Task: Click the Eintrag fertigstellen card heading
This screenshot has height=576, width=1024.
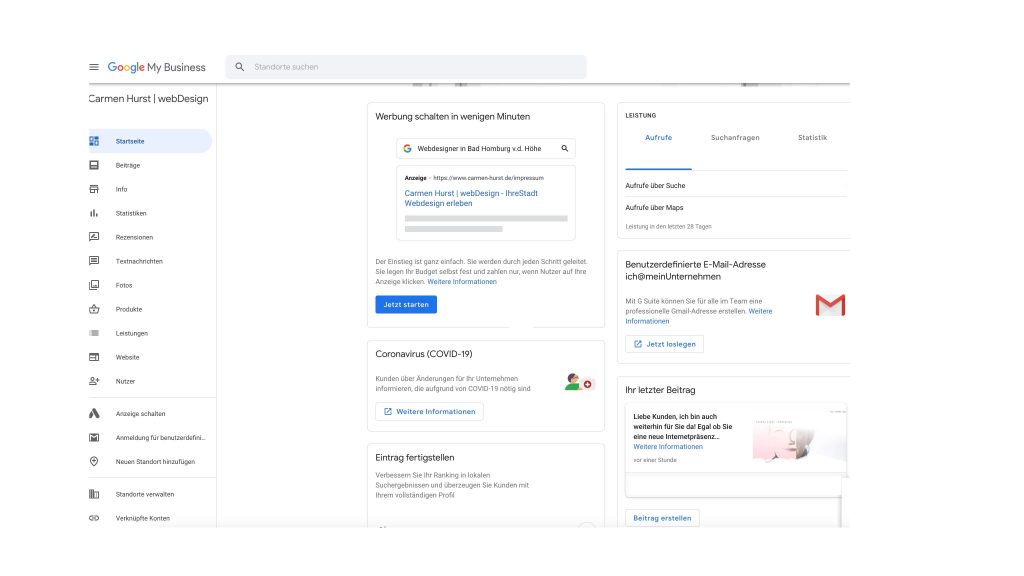Action: click(415, 458)
